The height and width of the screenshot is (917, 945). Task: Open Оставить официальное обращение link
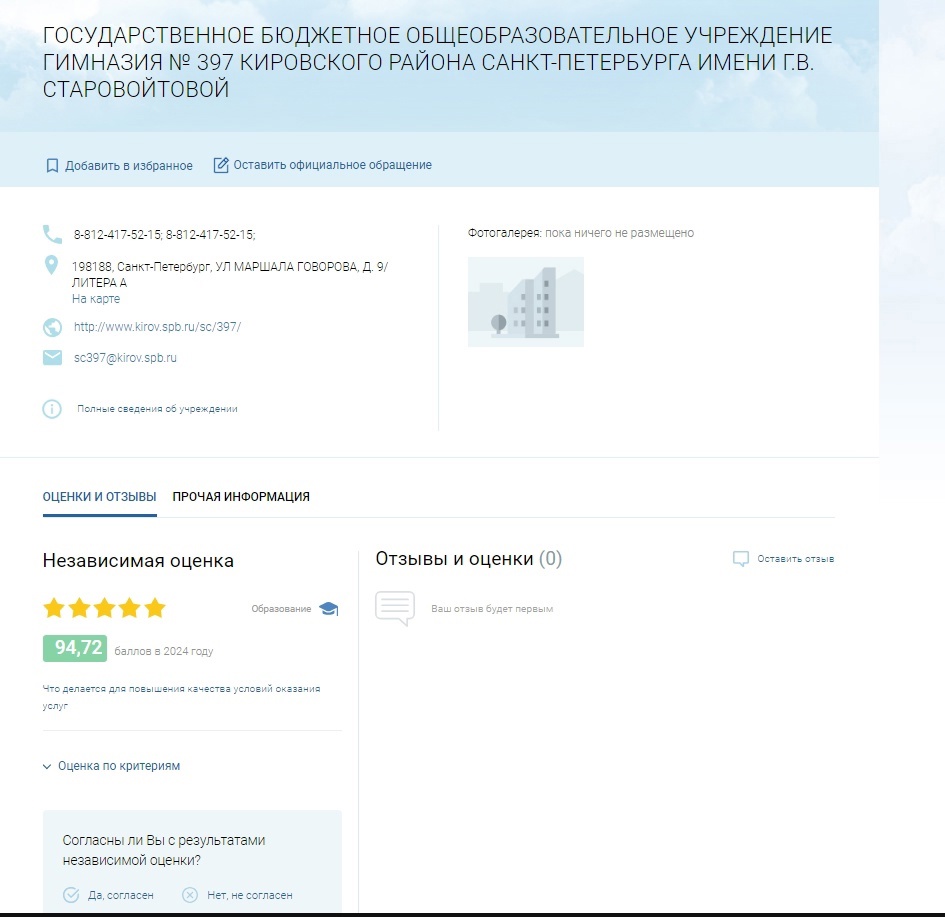tap(332, 165)
